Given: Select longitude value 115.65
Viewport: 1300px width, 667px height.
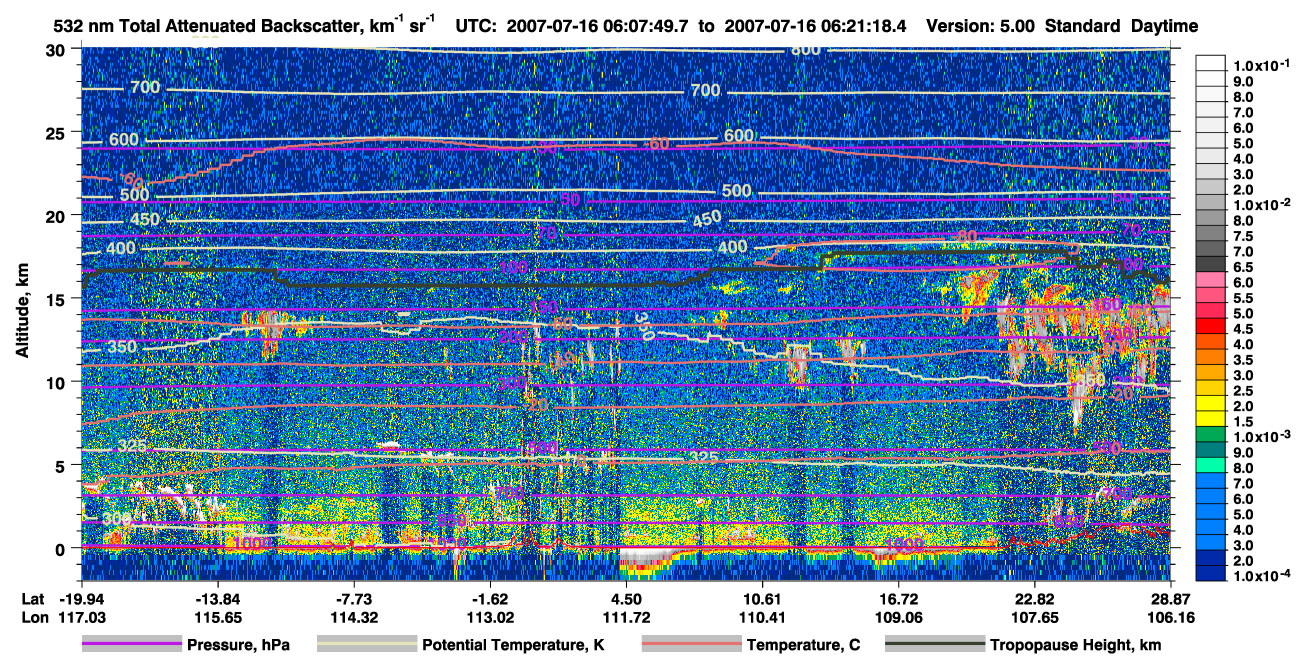Looking at the screenshot, I should click(x=217, y=617).
